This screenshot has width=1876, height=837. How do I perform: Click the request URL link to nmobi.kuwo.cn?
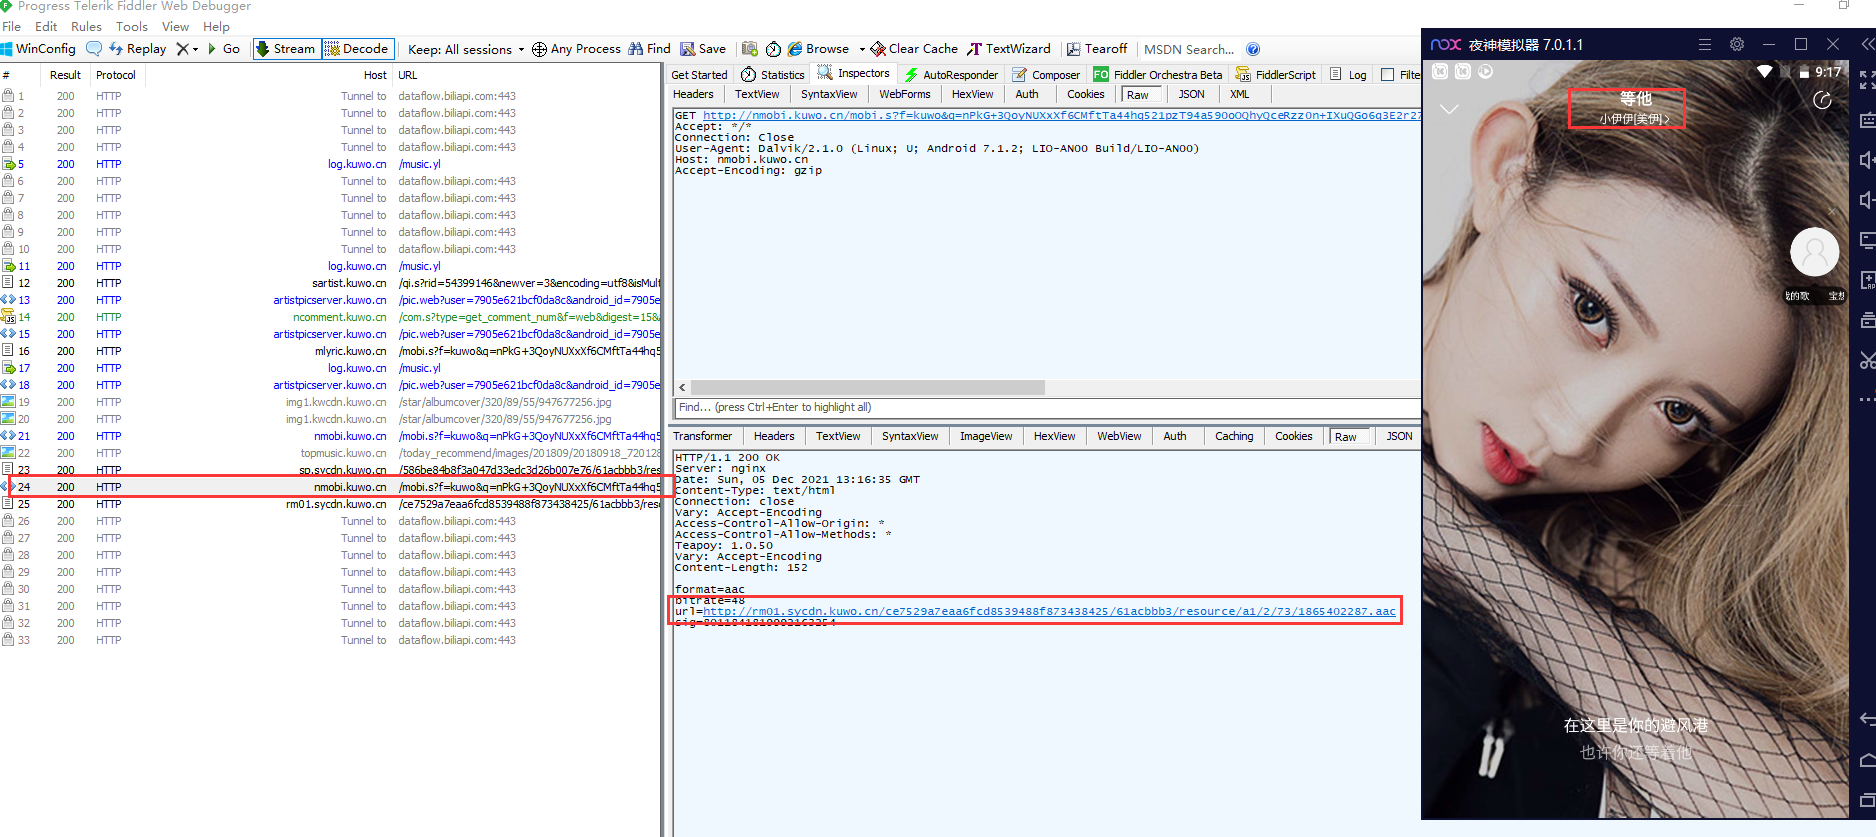click(1062, 115)
